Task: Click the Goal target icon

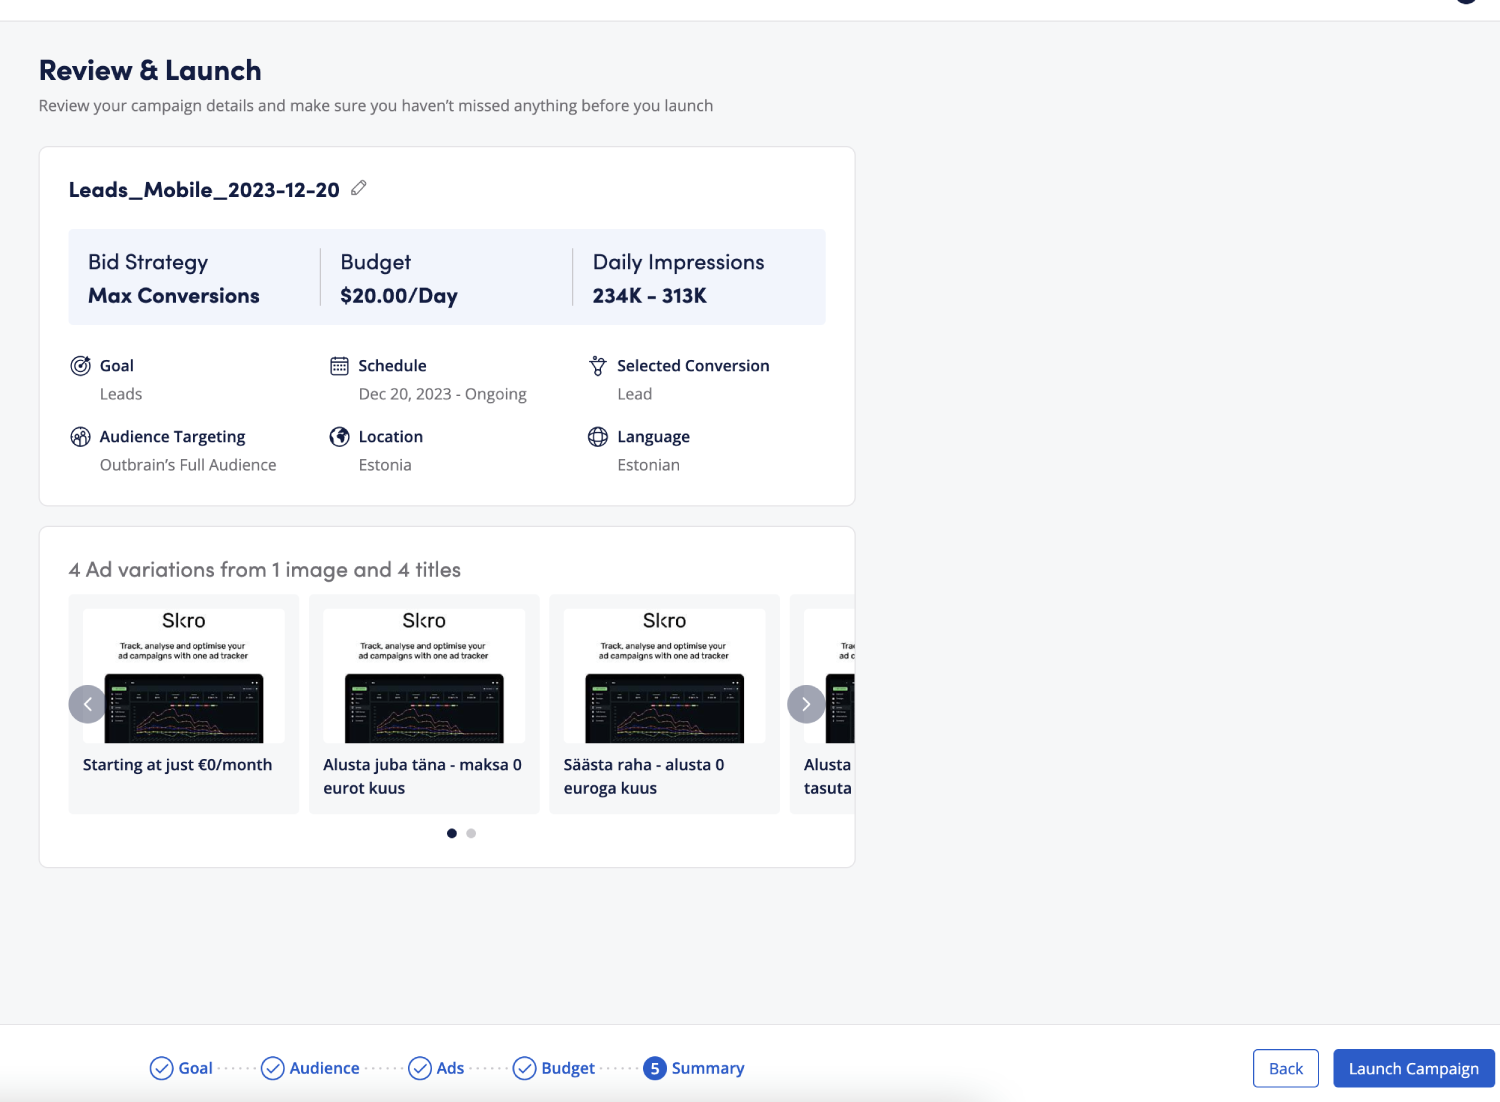Action: [80, 366]
